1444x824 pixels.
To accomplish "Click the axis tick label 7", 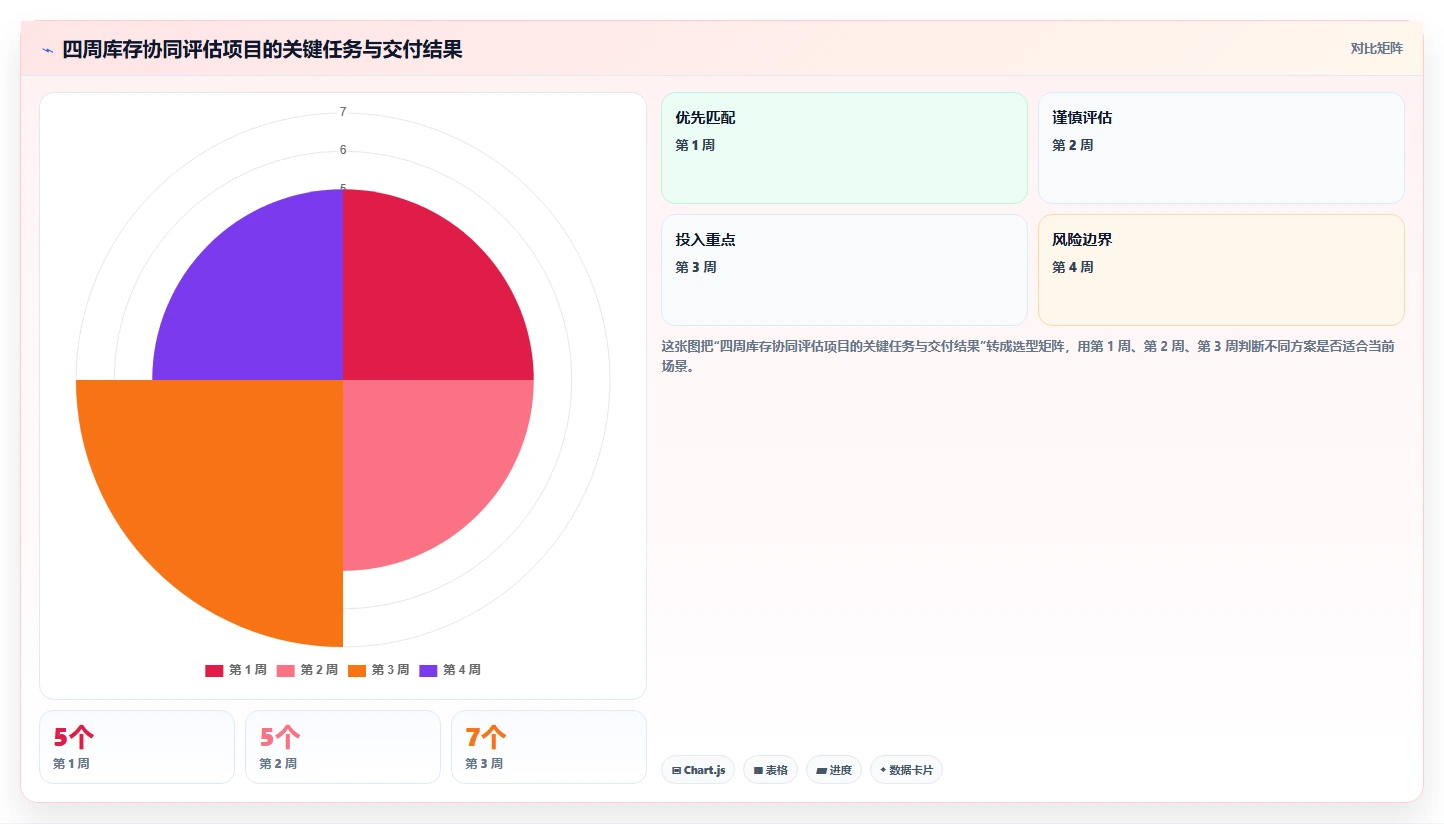I will (x=343, y=112).
